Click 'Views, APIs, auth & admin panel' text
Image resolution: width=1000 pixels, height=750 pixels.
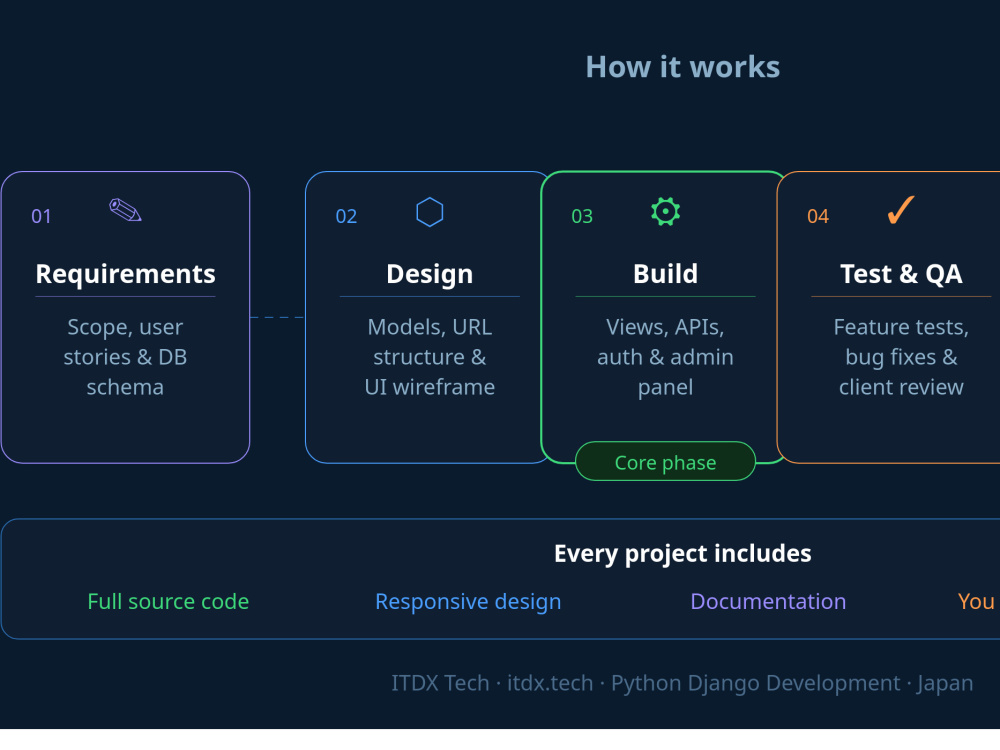coord(665,357)
